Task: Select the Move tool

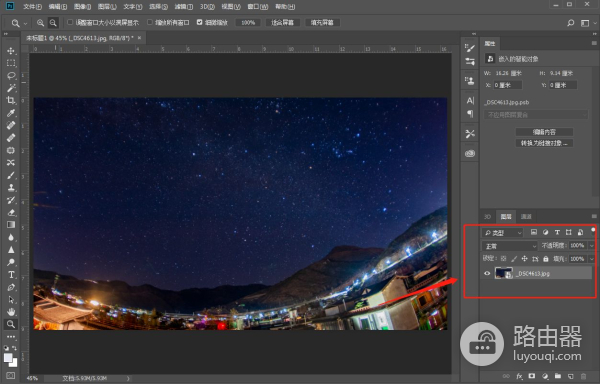Action: click(x=11, y=51)
